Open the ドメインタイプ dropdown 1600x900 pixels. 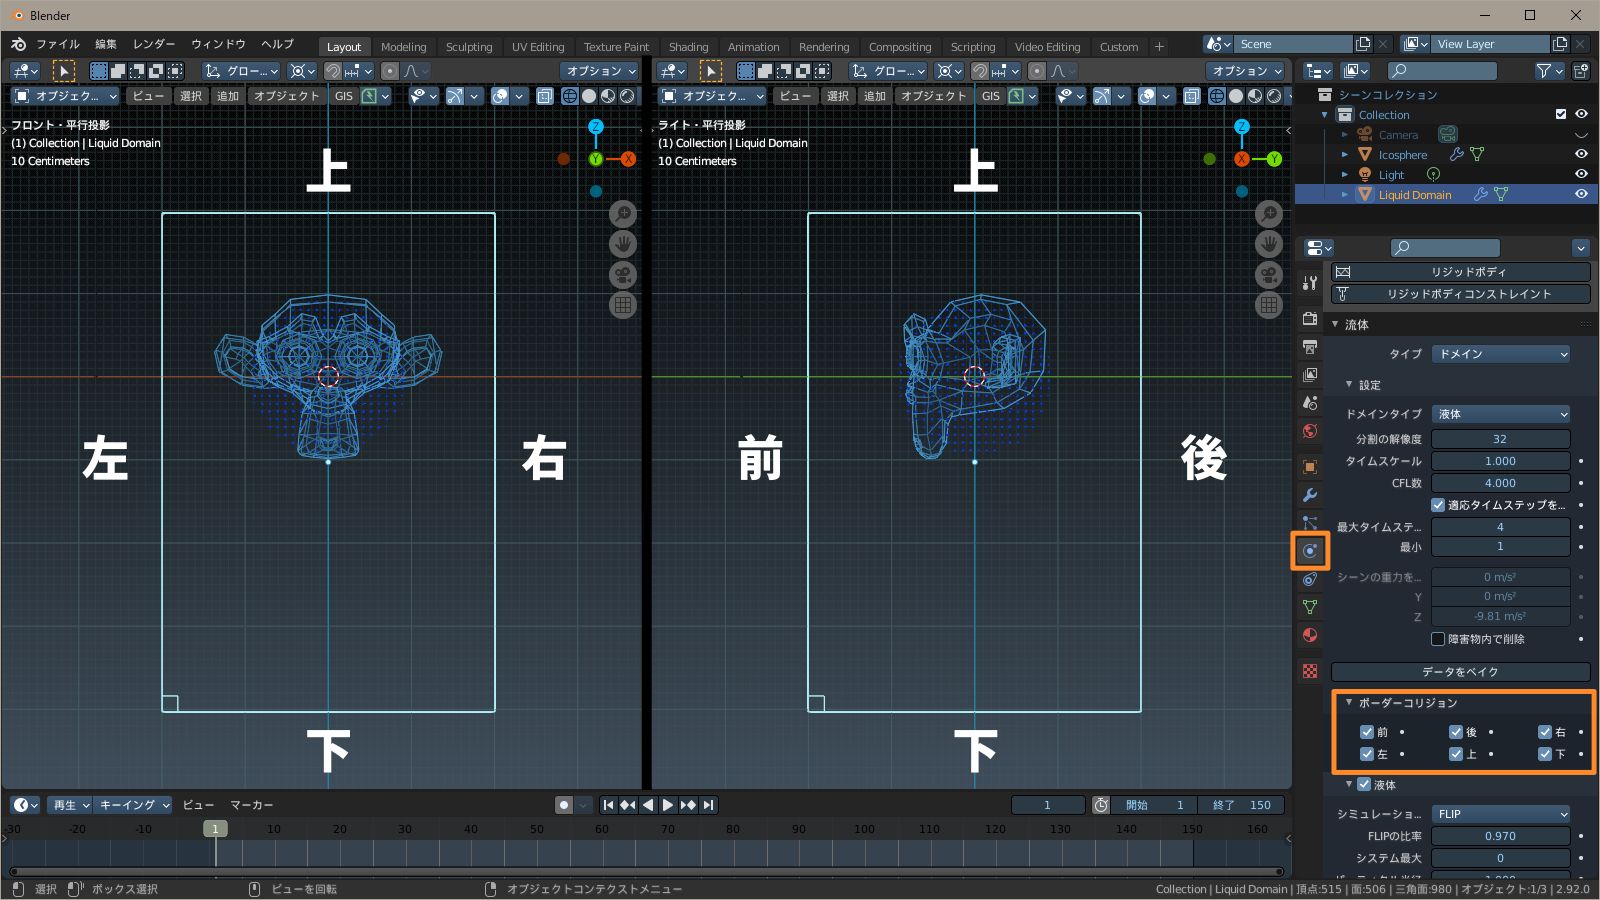tap(1501, 413)
